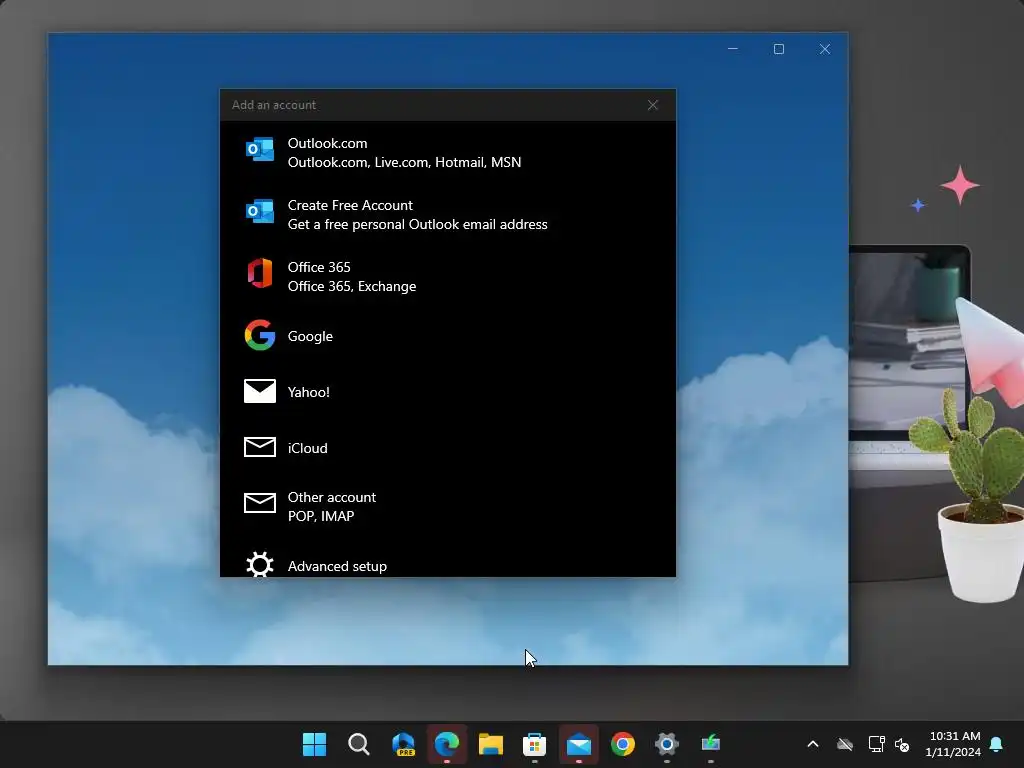
Task: Click the OneDrive cloud tray icon
Action: pyautogui.click(x=845, y=744)
